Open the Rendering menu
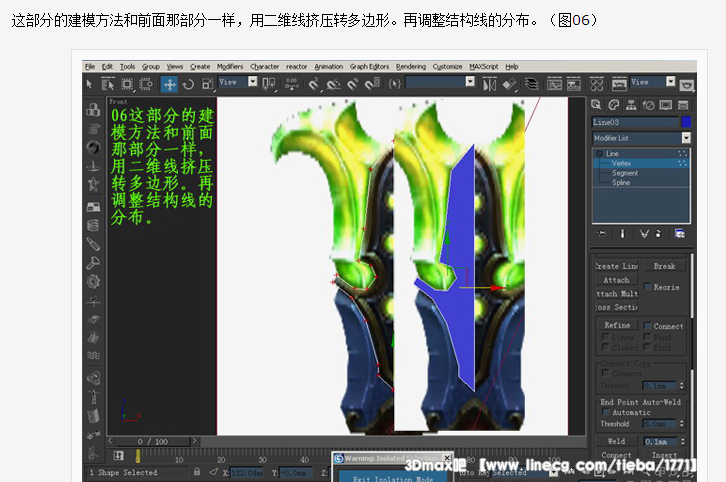This screenshot has height=482, width=726. (411, 67)
